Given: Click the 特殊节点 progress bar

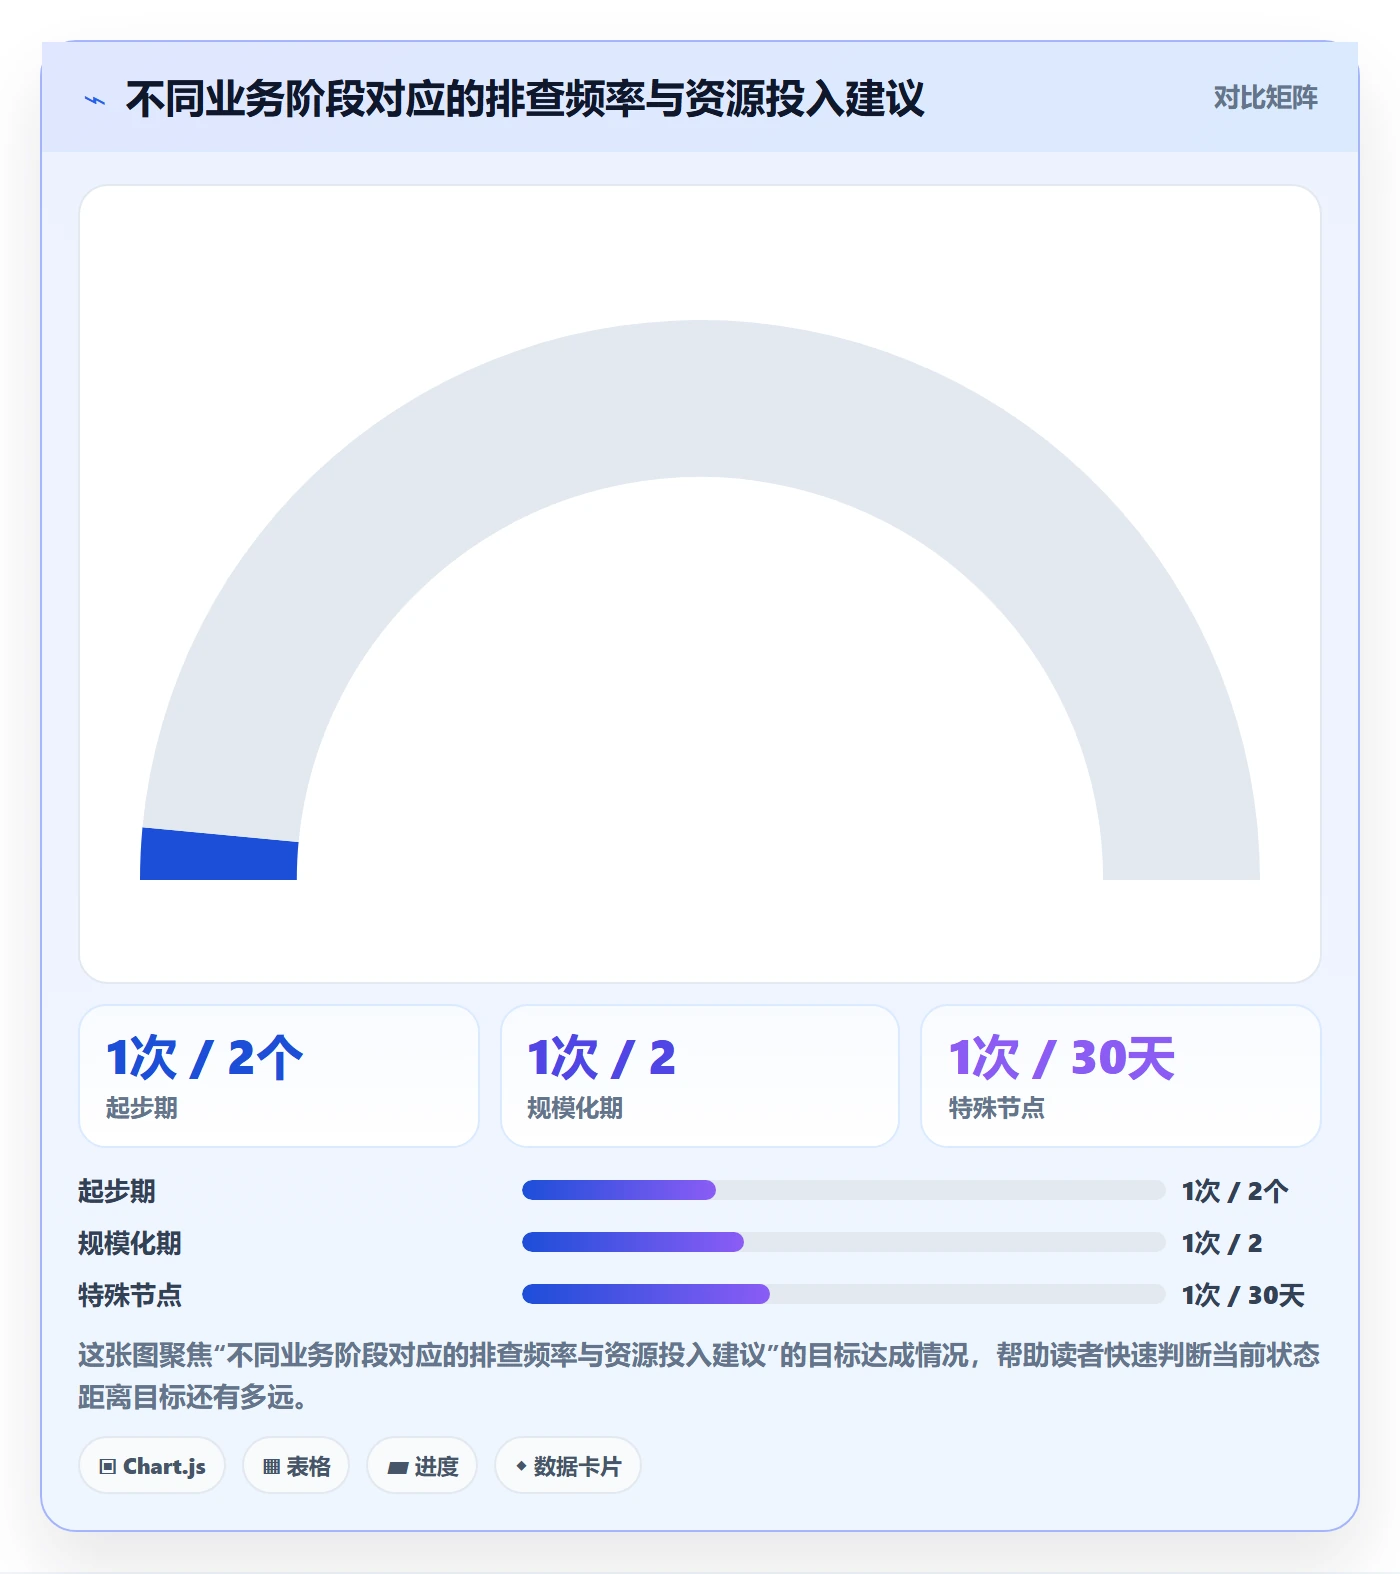Looking at the screenshot, I should [x=844, y=1294].
